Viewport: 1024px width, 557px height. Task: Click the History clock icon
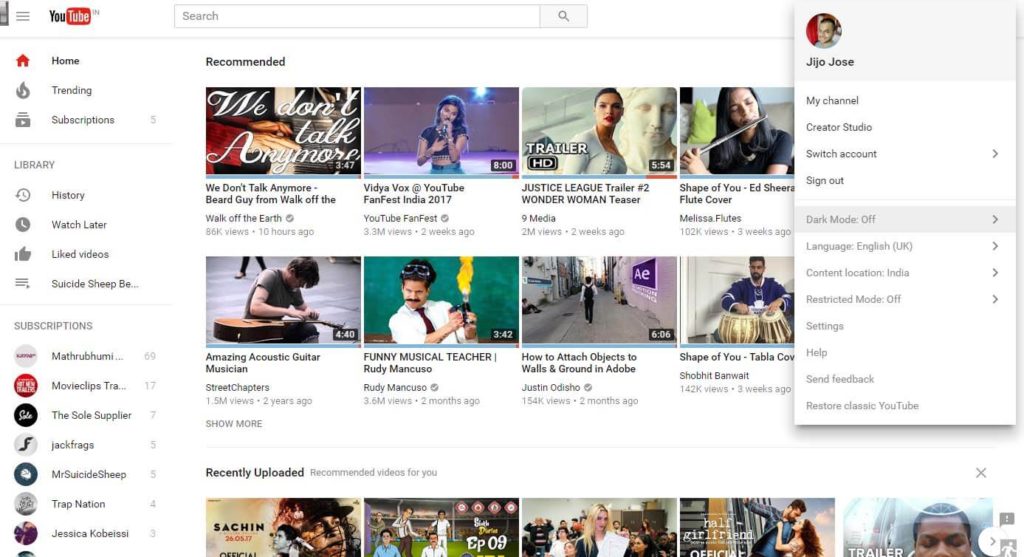pos(23,196)
